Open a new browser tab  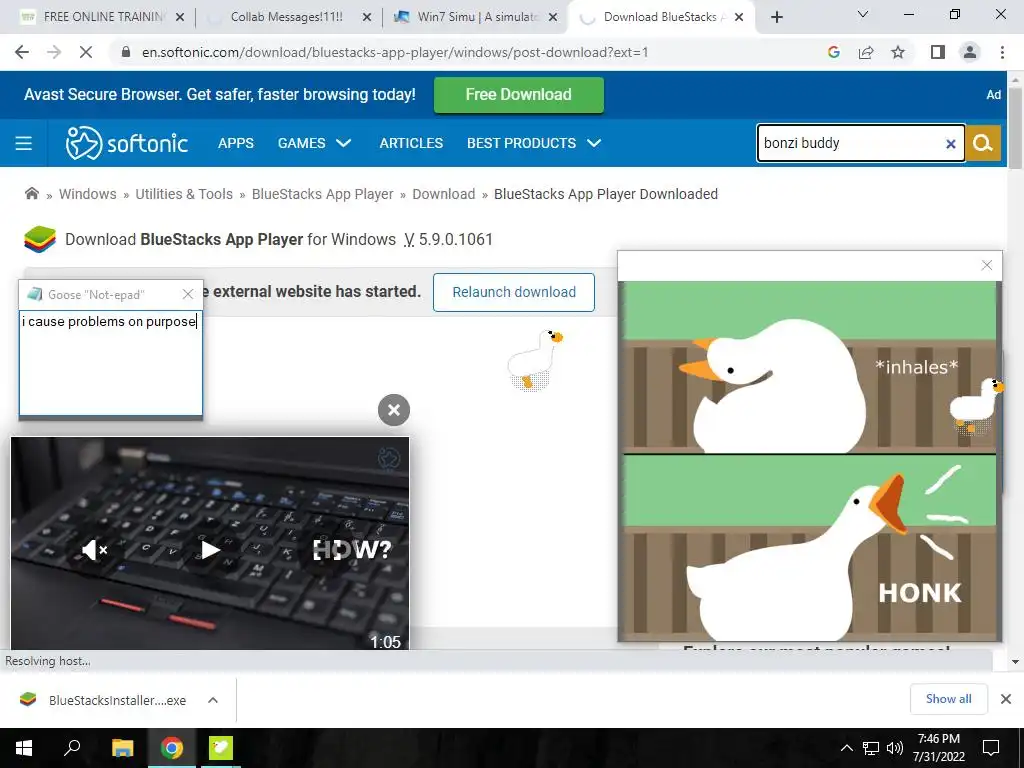pyautogui.click(x=776, y=17)
